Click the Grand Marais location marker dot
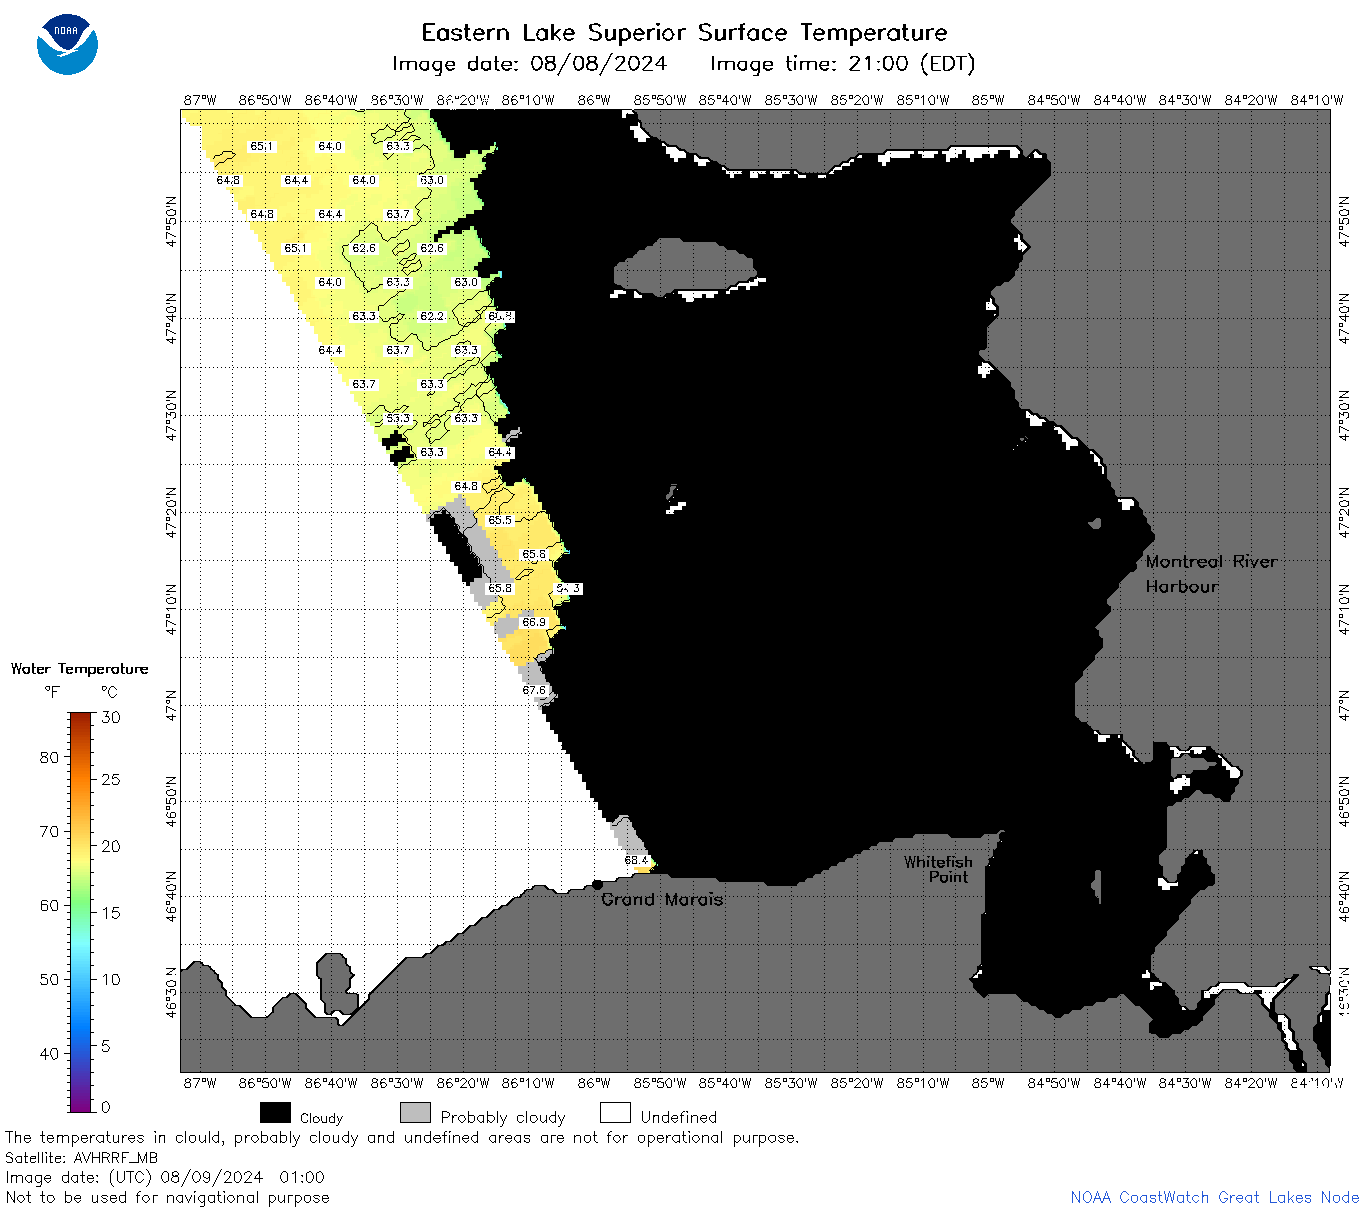Screen dimensions: 1370x1213 click(x=597, y=884)
